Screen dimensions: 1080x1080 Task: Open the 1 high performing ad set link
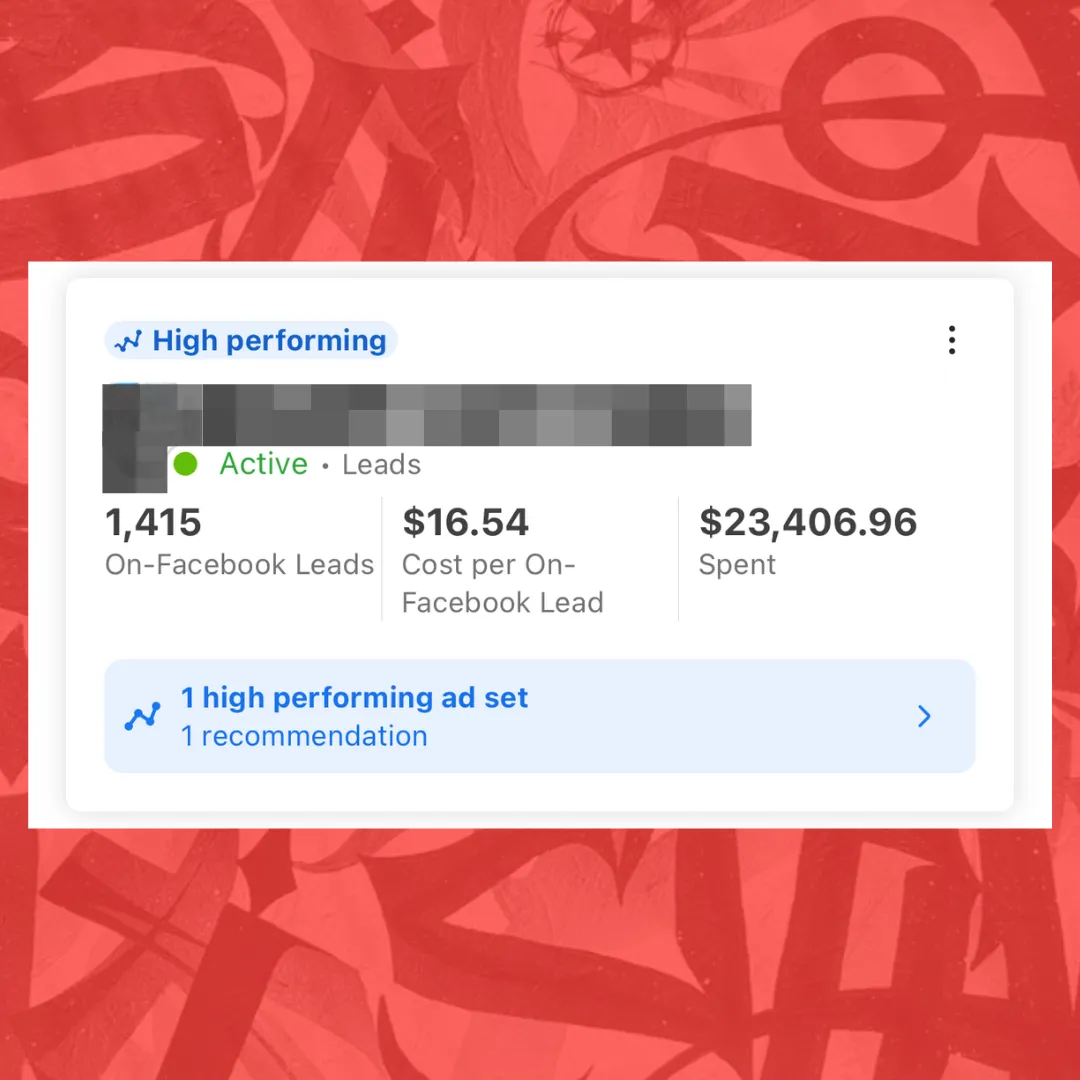(354, 698)
